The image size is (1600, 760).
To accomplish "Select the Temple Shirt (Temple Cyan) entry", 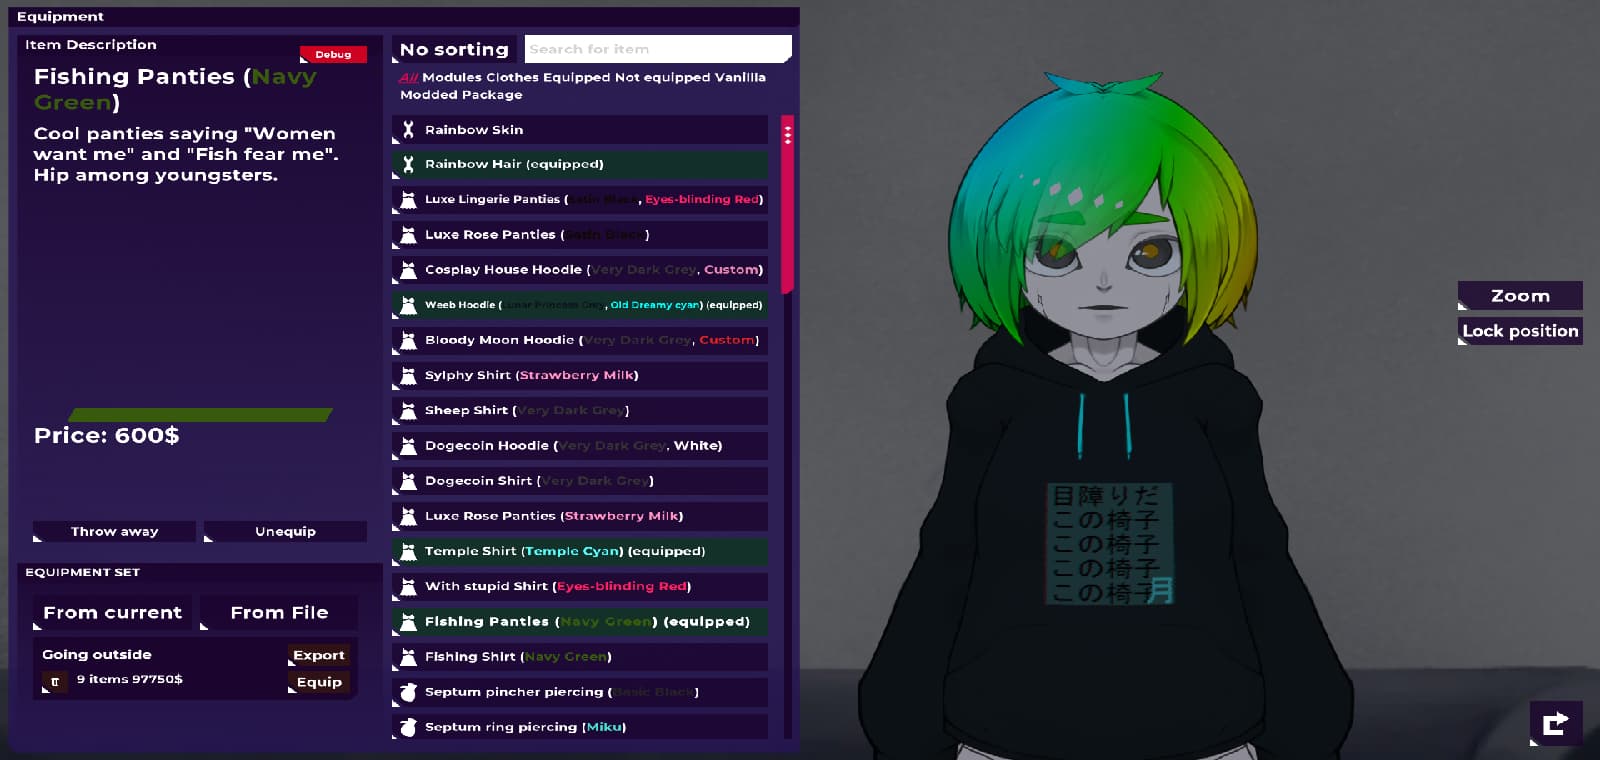I will [580, 551].
